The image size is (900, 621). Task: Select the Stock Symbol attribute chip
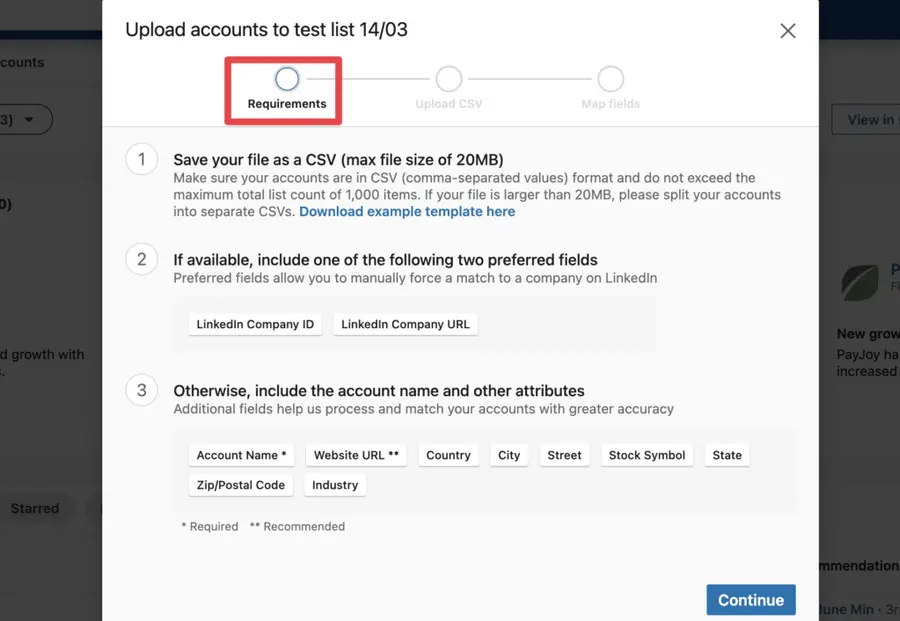(x=647, y=455)
